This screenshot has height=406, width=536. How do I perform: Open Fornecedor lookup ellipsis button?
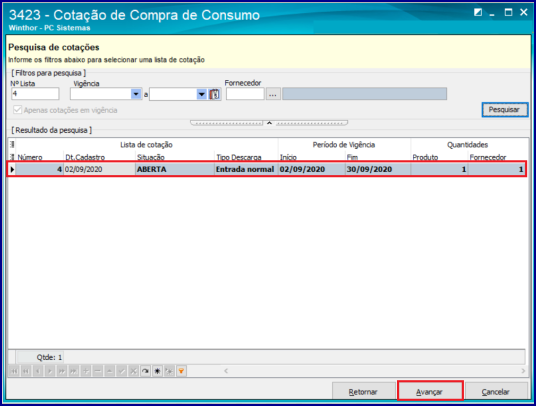273,94
